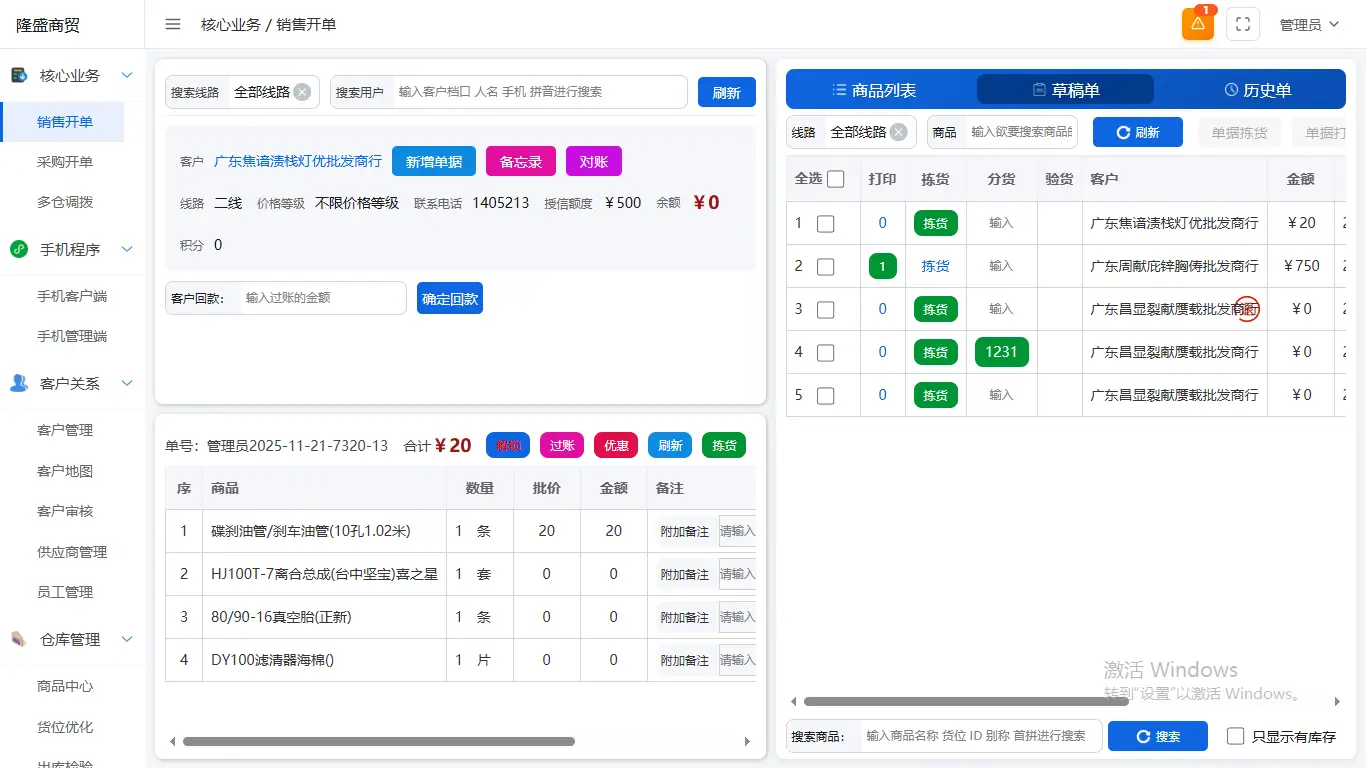This screenshot has height=768, width=1366.
Task: Clear the 线路 filter in draft panel
Action: point(898,132)
